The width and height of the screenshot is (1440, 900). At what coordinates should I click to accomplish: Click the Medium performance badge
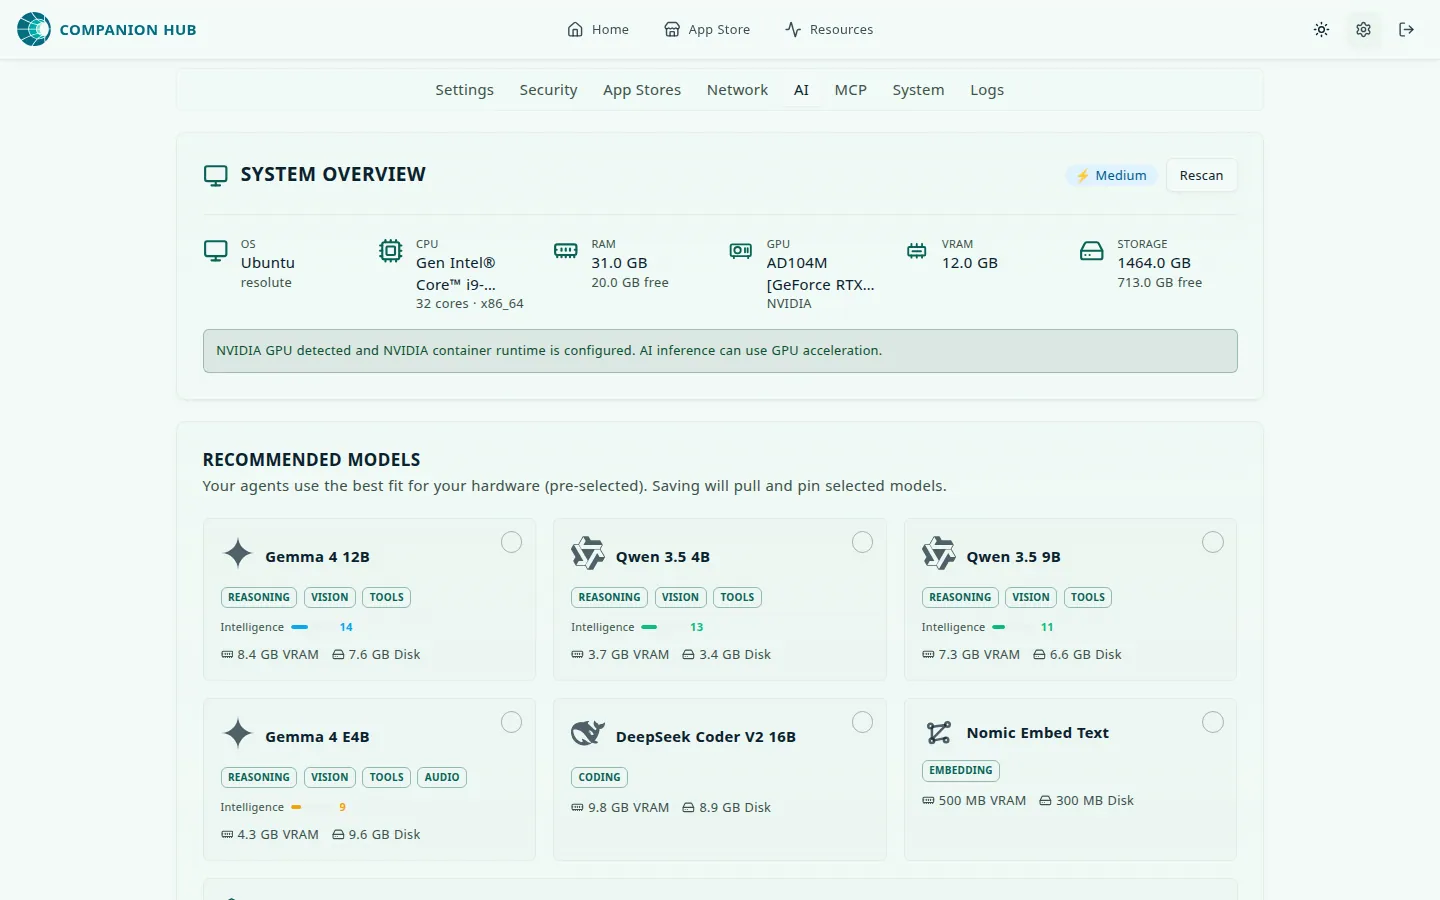tap(1111, 175)
